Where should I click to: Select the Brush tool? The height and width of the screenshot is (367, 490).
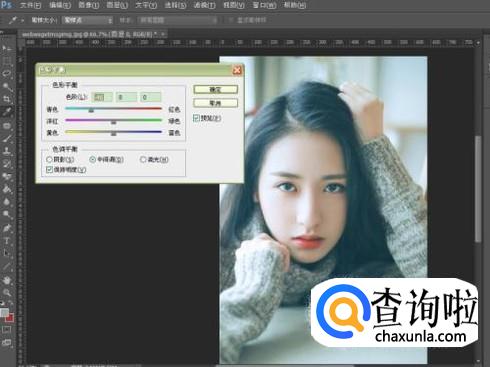[x=7, y=138]
